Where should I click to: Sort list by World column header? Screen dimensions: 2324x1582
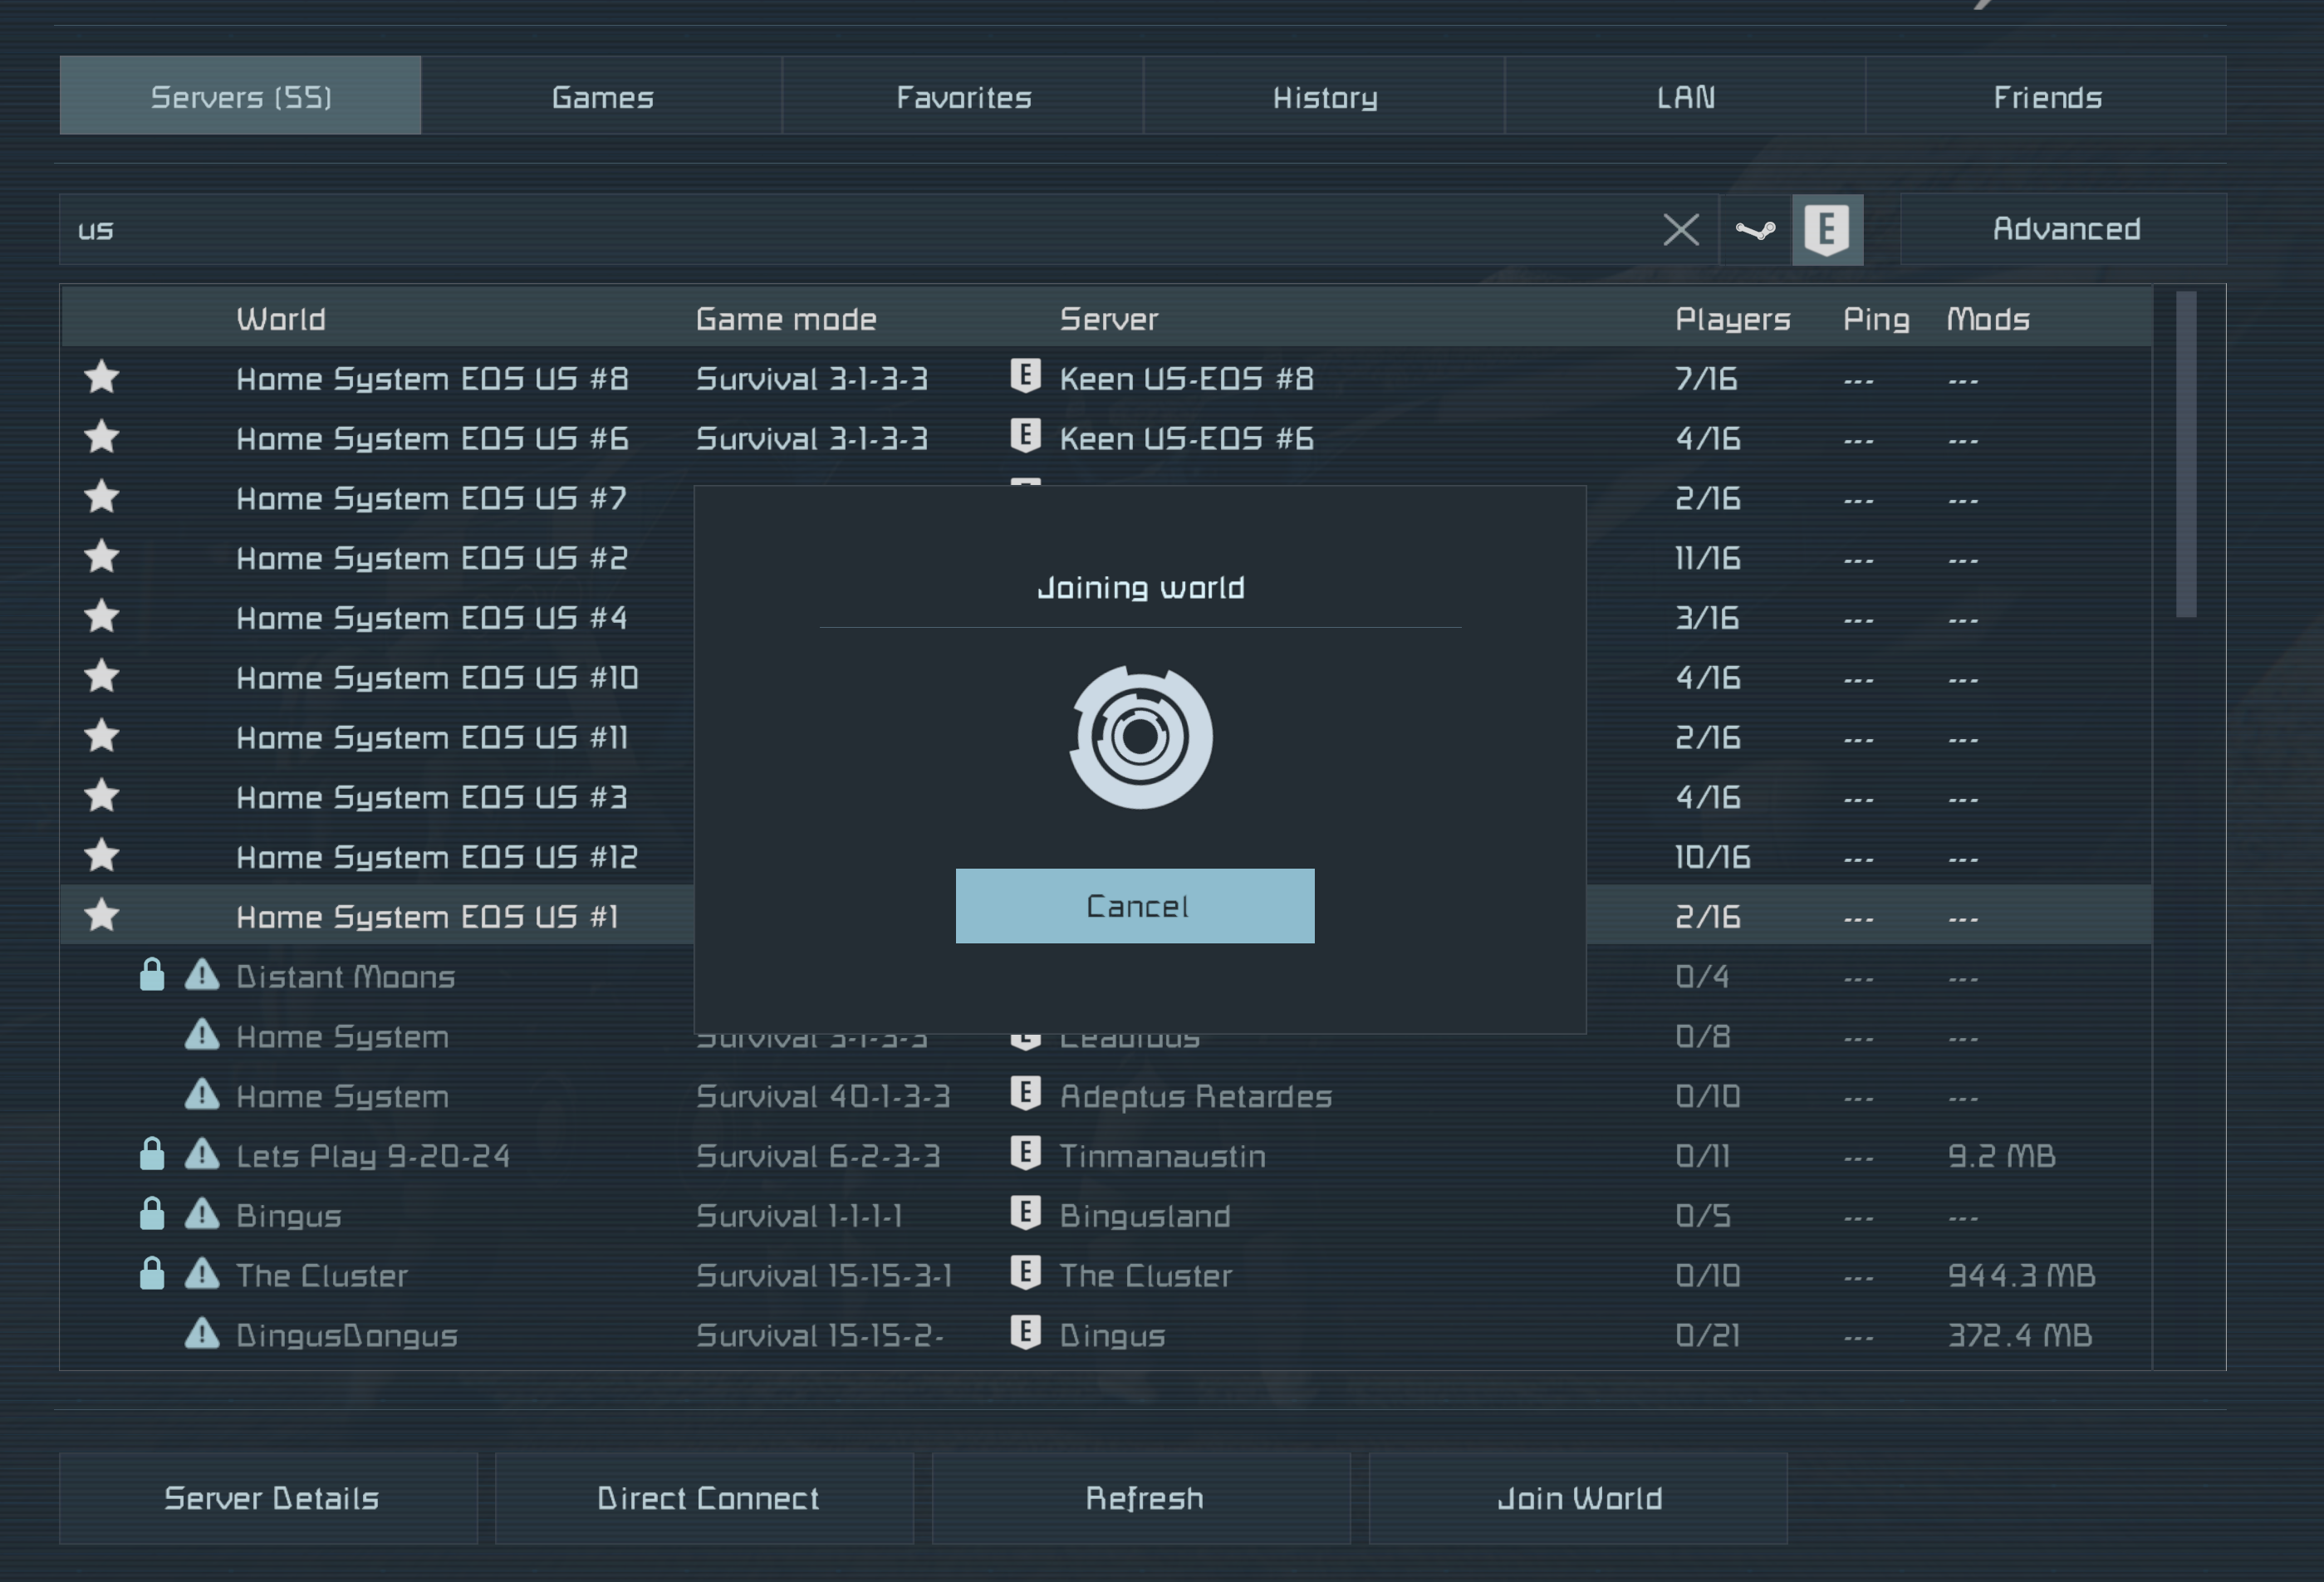point(281,319)
